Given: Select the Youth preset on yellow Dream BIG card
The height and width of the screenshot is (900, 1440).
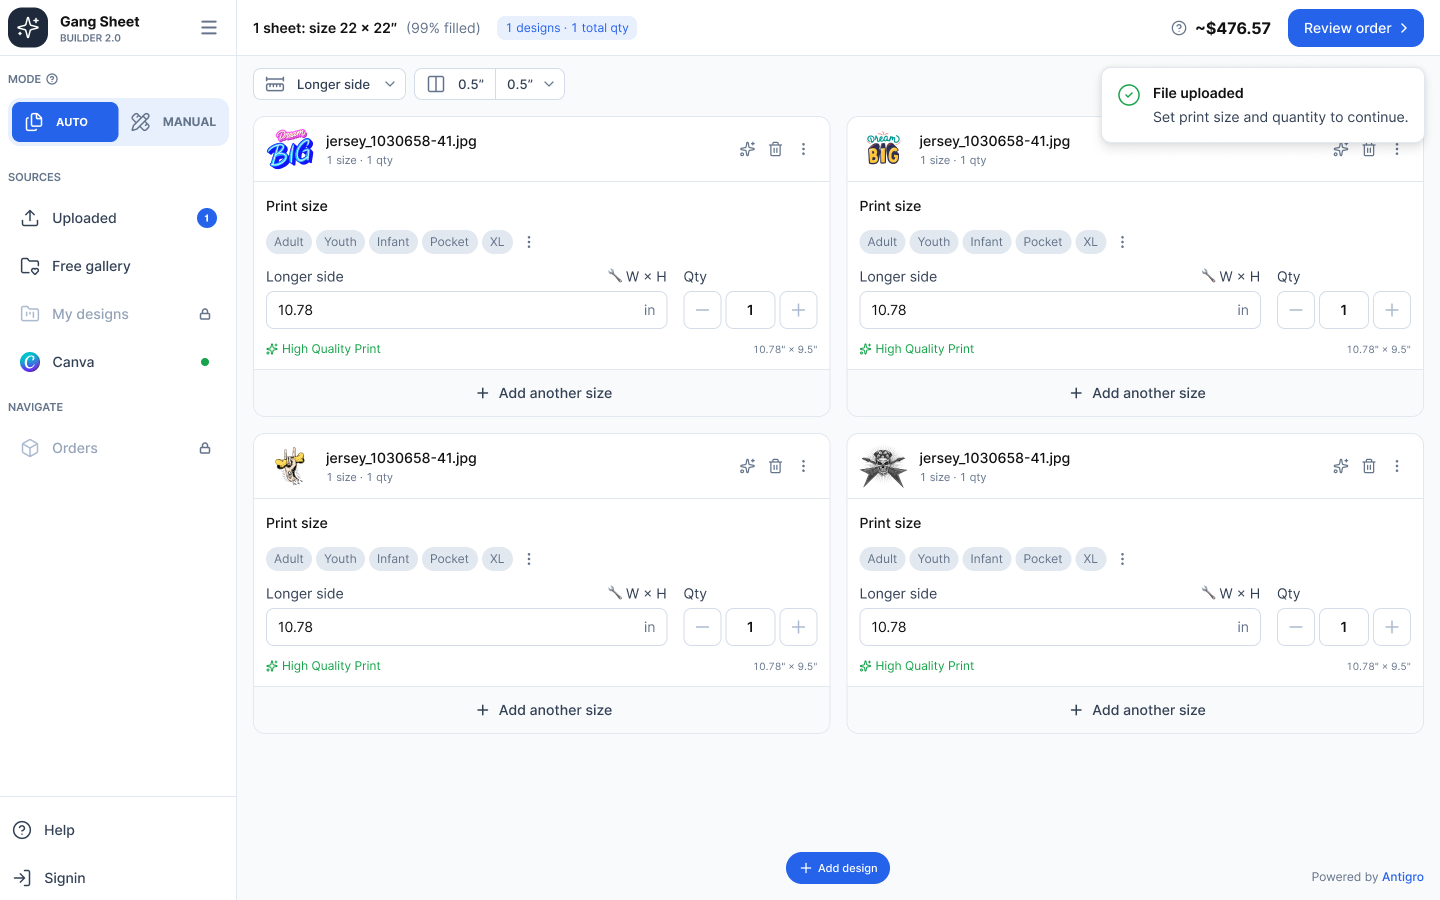Looking at the screenshot, I should 934,242.
